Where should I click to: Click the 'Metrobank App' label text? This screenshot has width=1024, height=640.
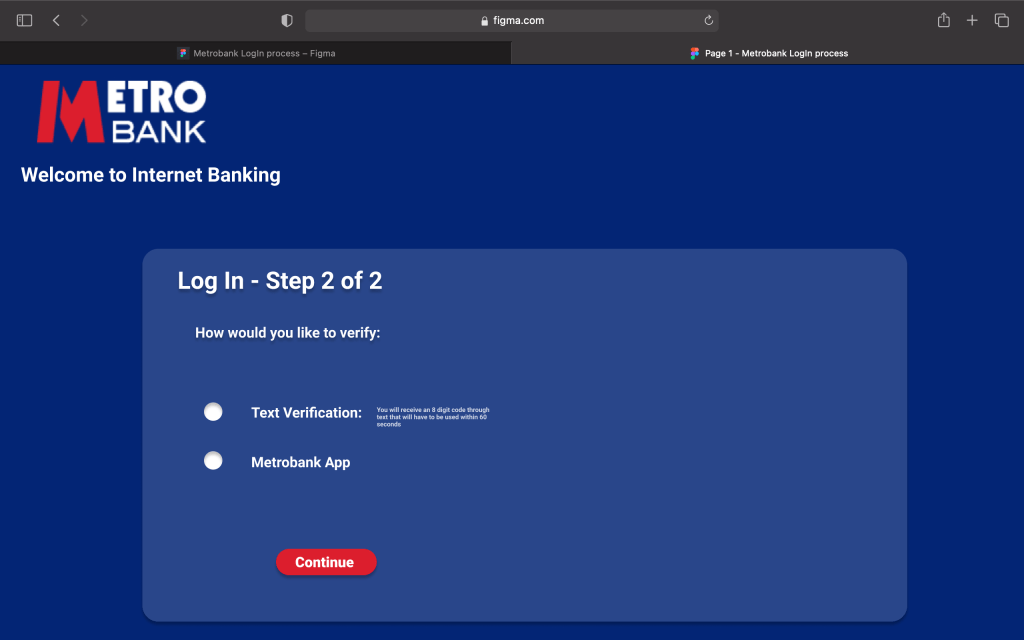click(300, 463)
